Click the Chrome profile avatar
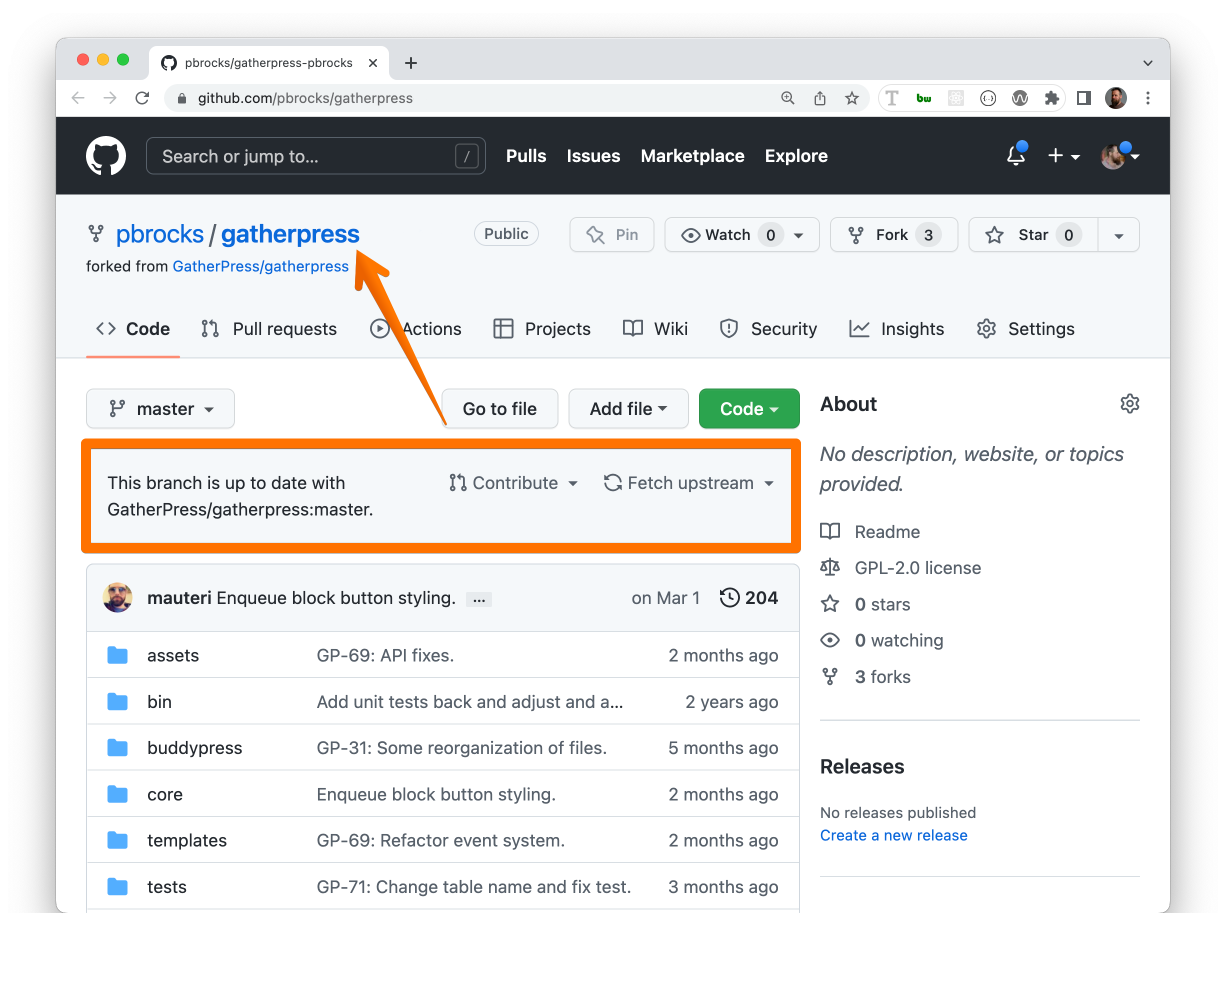The image size is (1226, 987). 1116,98
